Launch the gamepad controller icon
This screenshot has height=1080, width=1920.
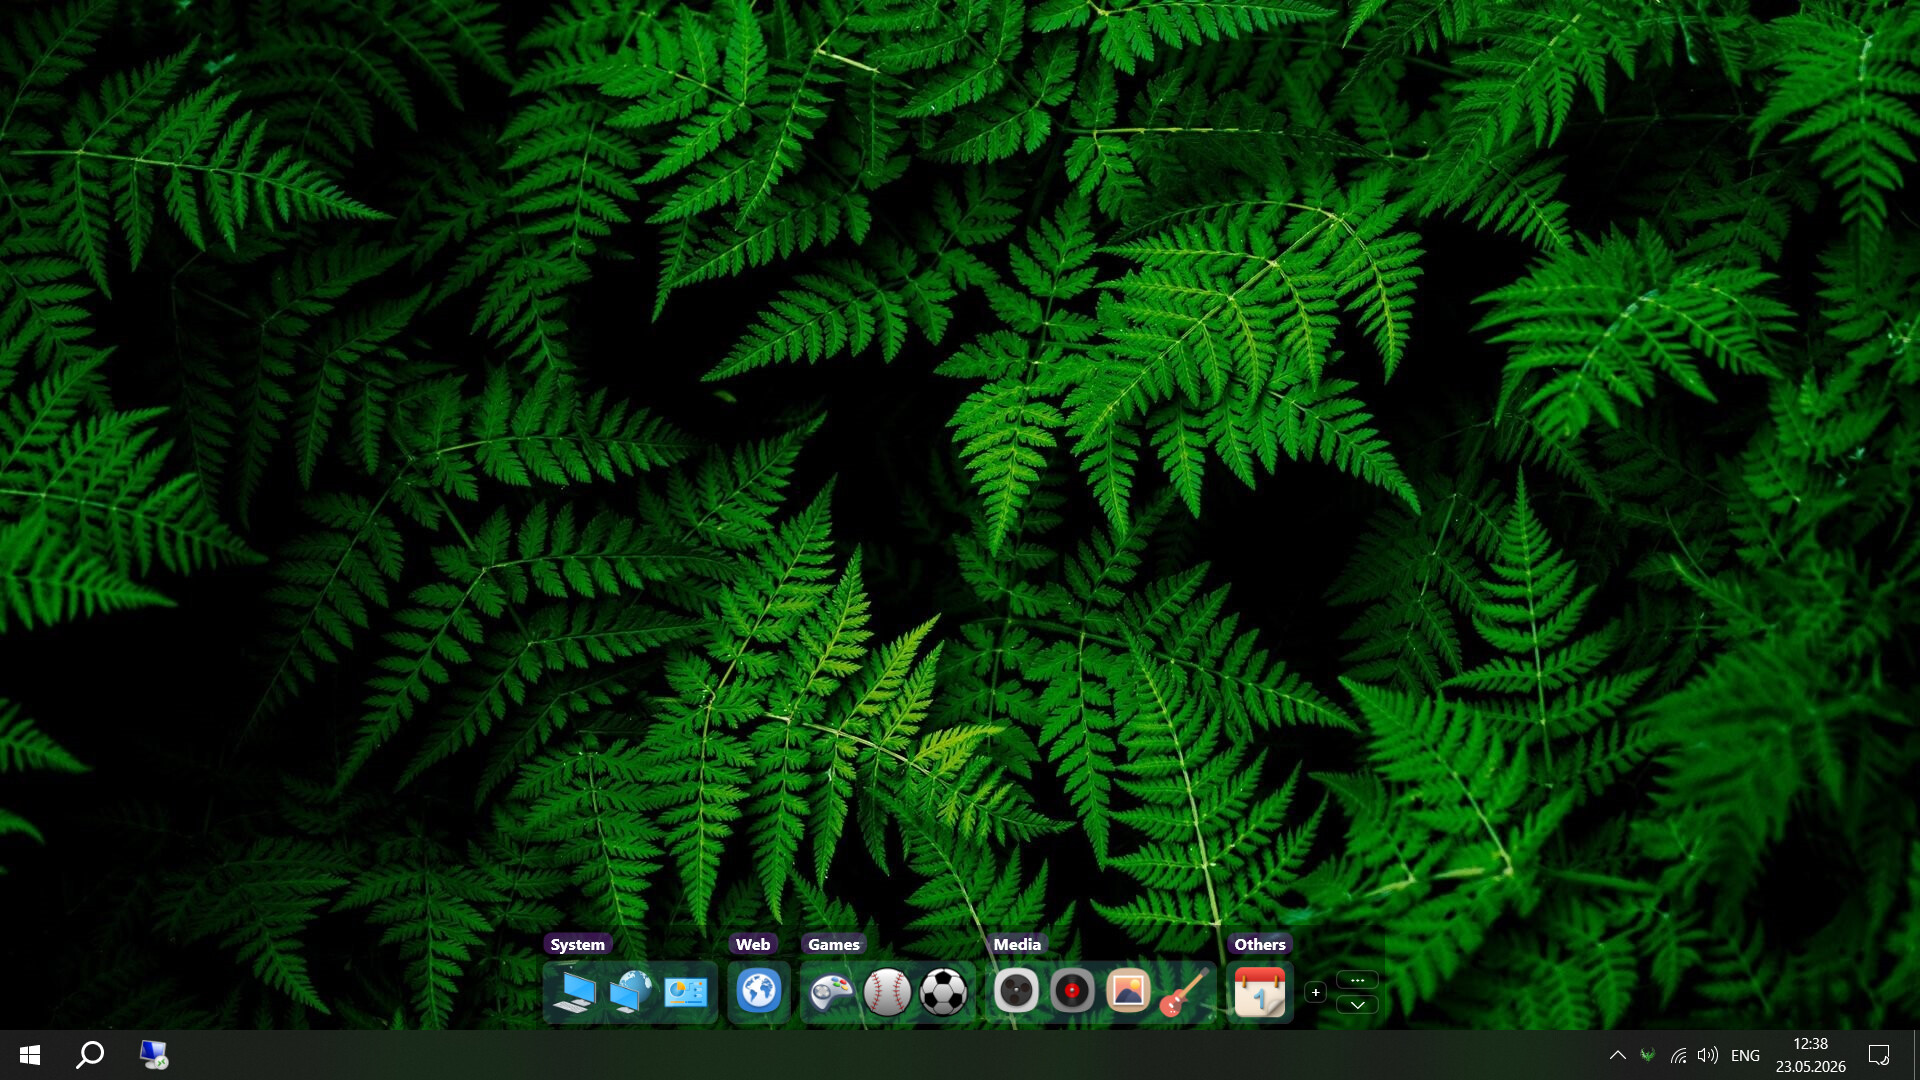[x=831, y=992]
